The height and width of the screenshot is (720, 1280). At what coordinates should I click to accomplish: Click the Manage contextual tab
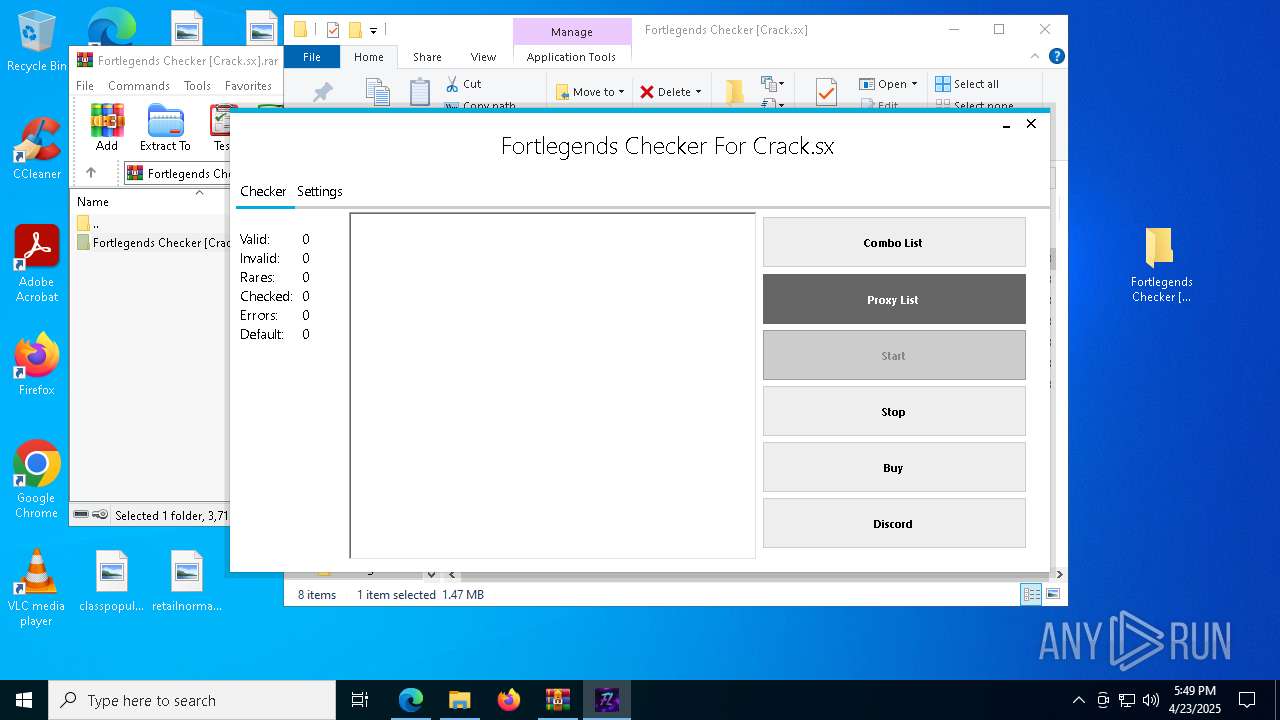tap(572, 32)
